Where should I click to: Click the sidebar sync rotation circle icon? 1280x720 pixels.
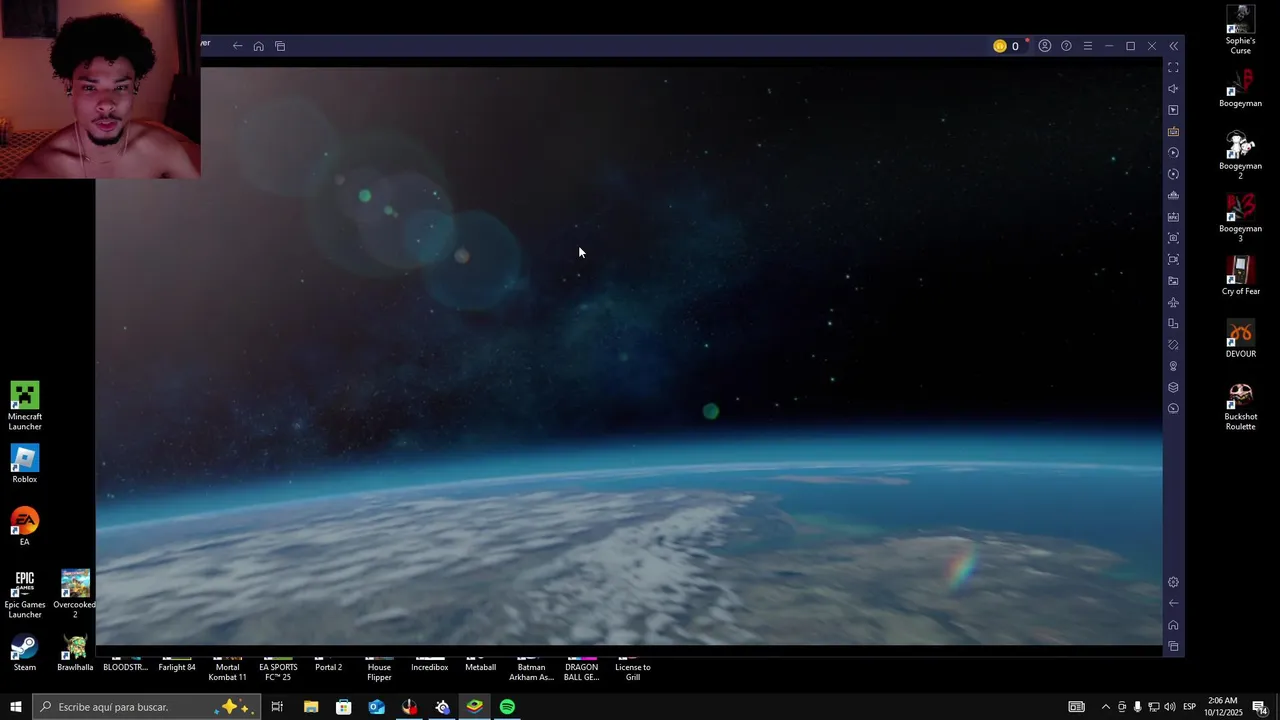(1173, 174)
